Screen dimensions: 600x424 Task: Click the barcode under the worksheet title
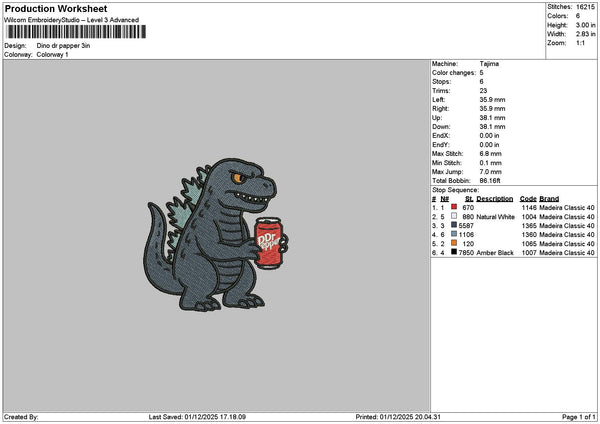click(x=75, y=32)
